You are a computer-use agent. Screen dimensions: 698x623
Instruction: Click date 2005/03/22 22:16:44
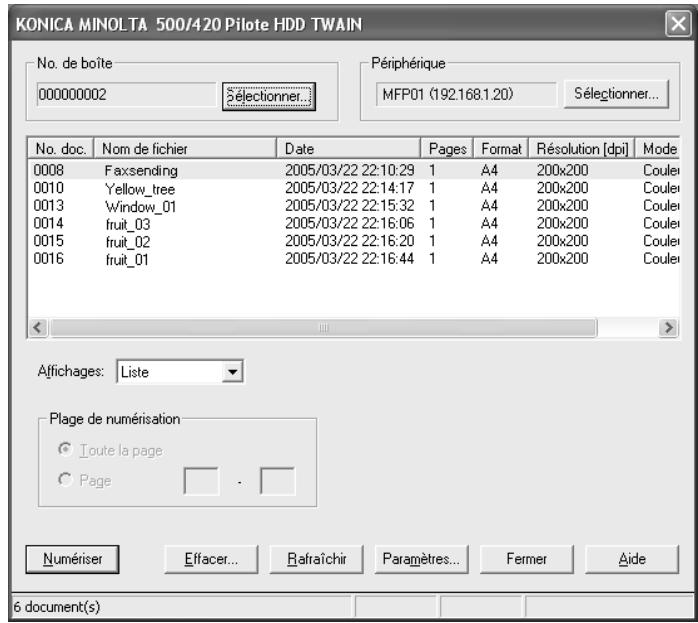click(349, 259)
